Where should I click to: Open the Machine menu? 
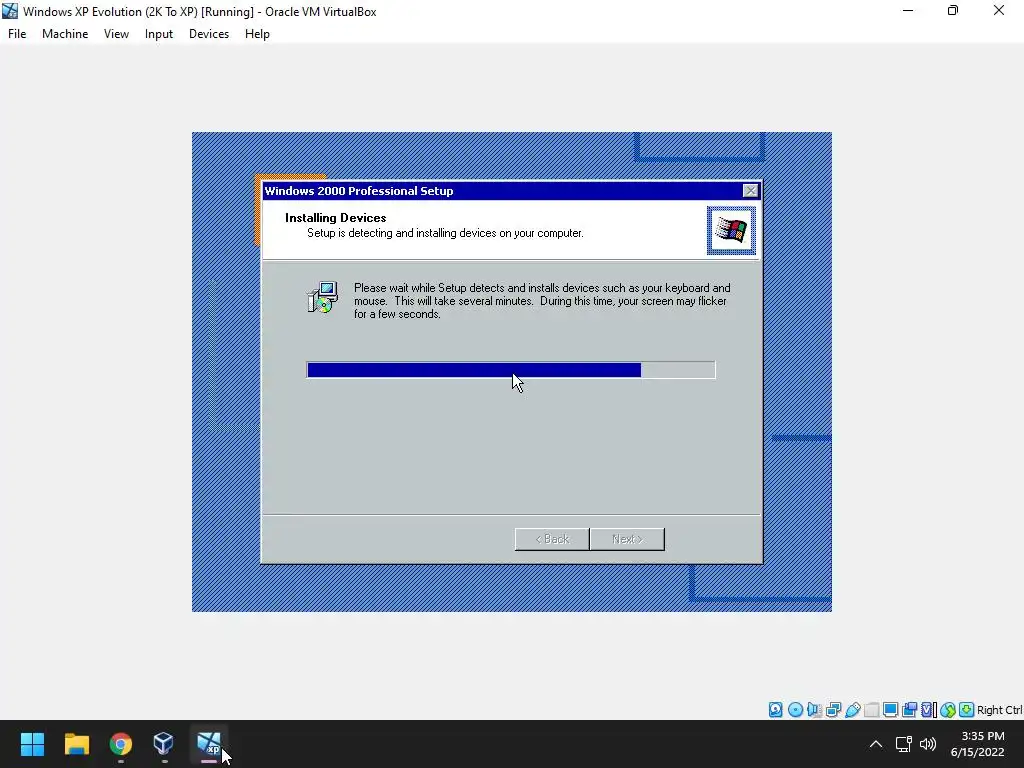coord(65,34)
